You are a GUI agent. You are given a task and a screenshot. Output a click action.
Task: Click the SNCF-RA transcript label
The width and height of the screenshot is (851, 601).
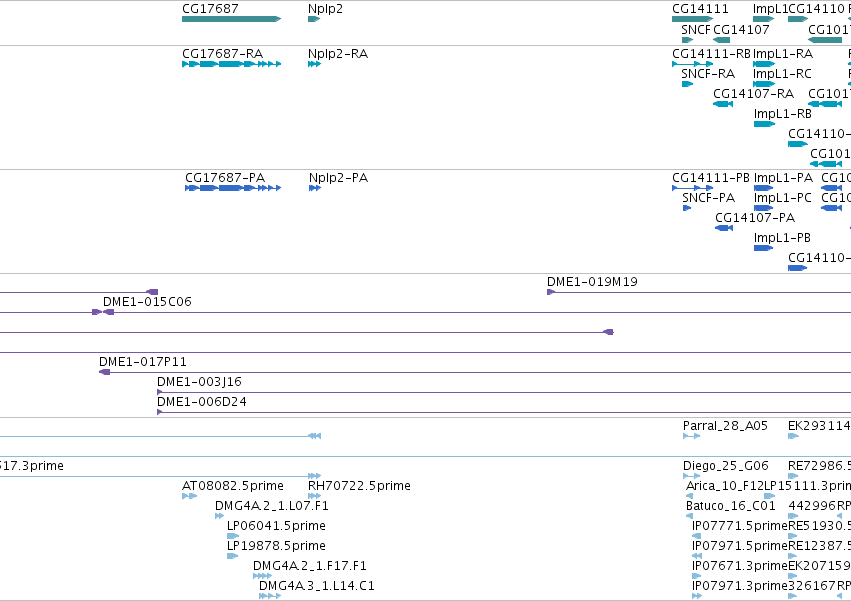pos(708,74)
